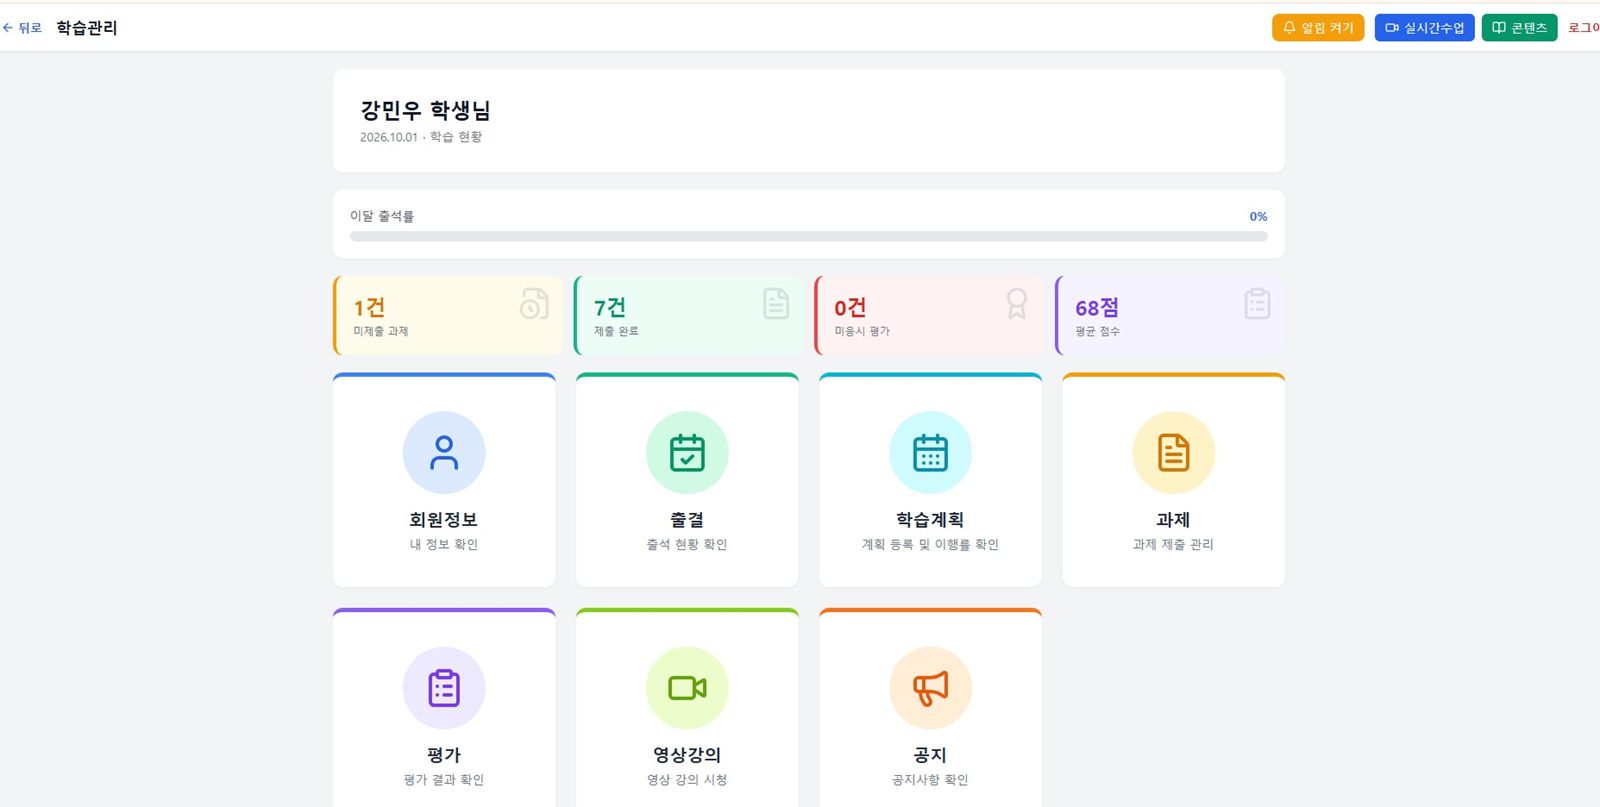The height and width of the screenshot is (807, 1600).
Task: Select the 1건 미제출 과제 count
Action: click(369, 307)
